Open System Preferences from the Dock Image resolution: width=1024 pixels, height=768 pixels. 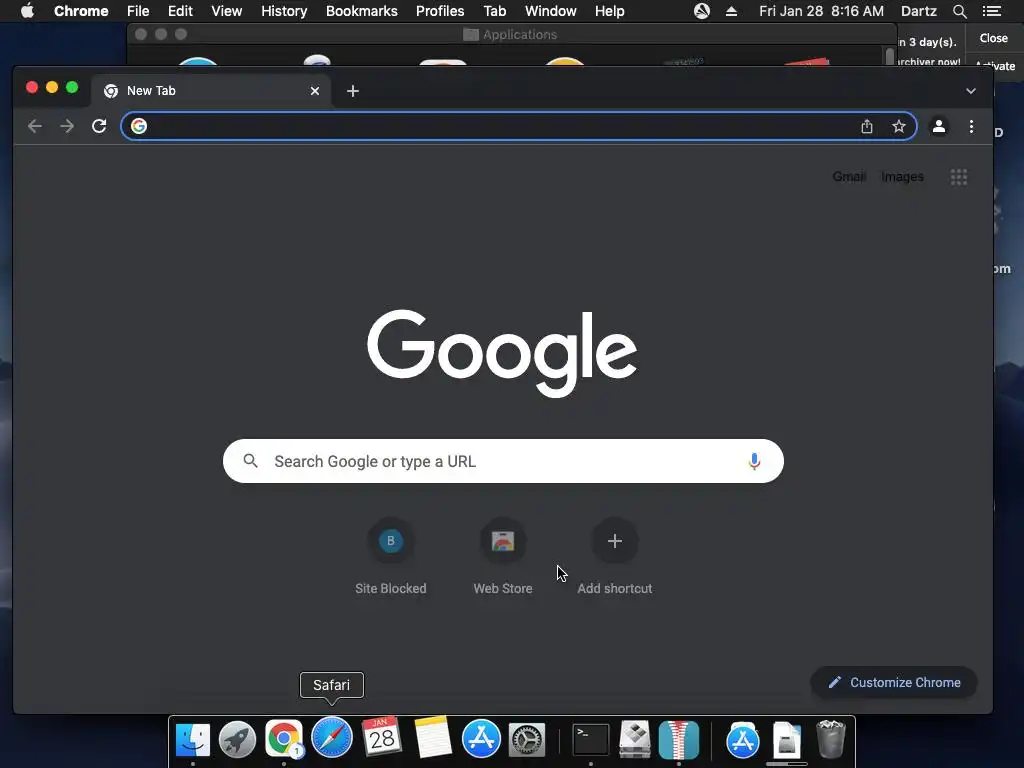point(527,740)
